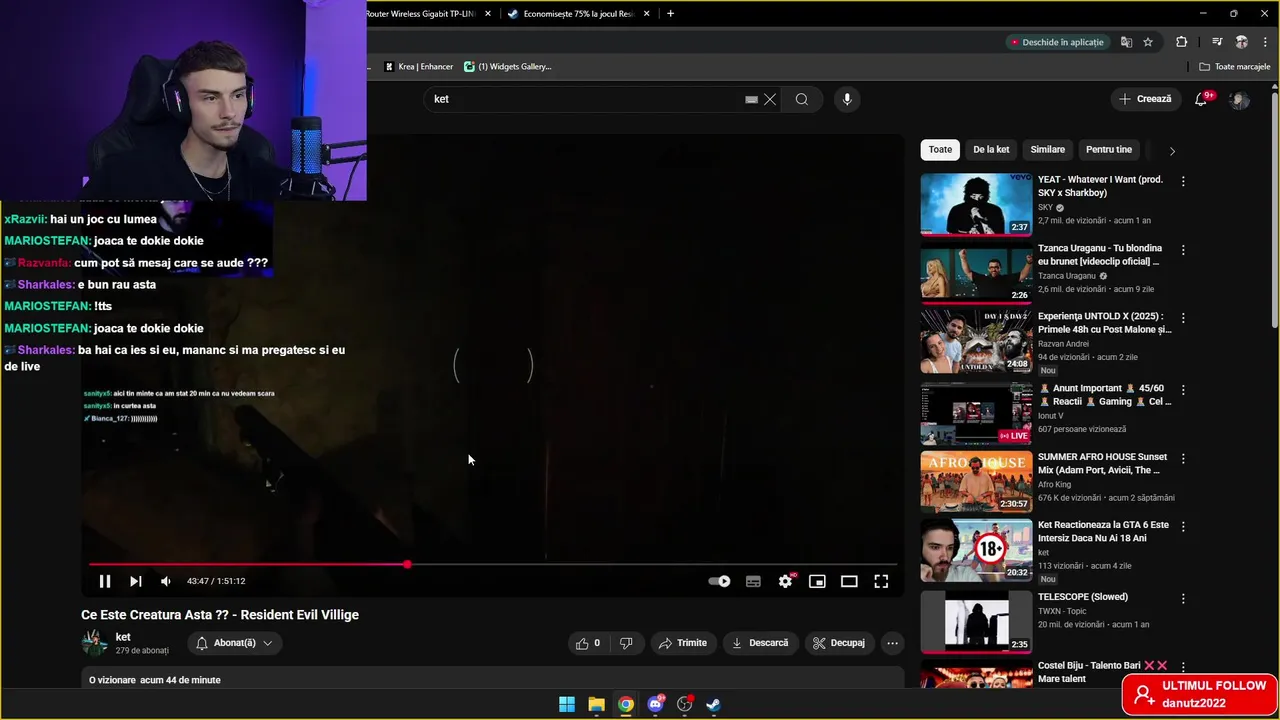Open the on-screen keyboard icon in search
The height and width of the screenshot is (720, 1280).
pyautogui.click(x=751, y=99)
